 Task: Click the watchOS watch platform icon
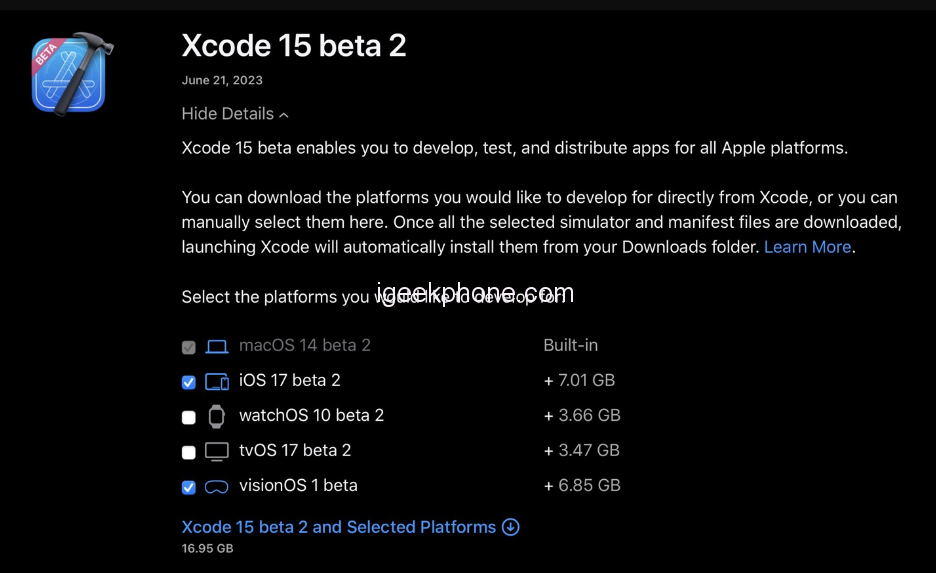point(217,416)
